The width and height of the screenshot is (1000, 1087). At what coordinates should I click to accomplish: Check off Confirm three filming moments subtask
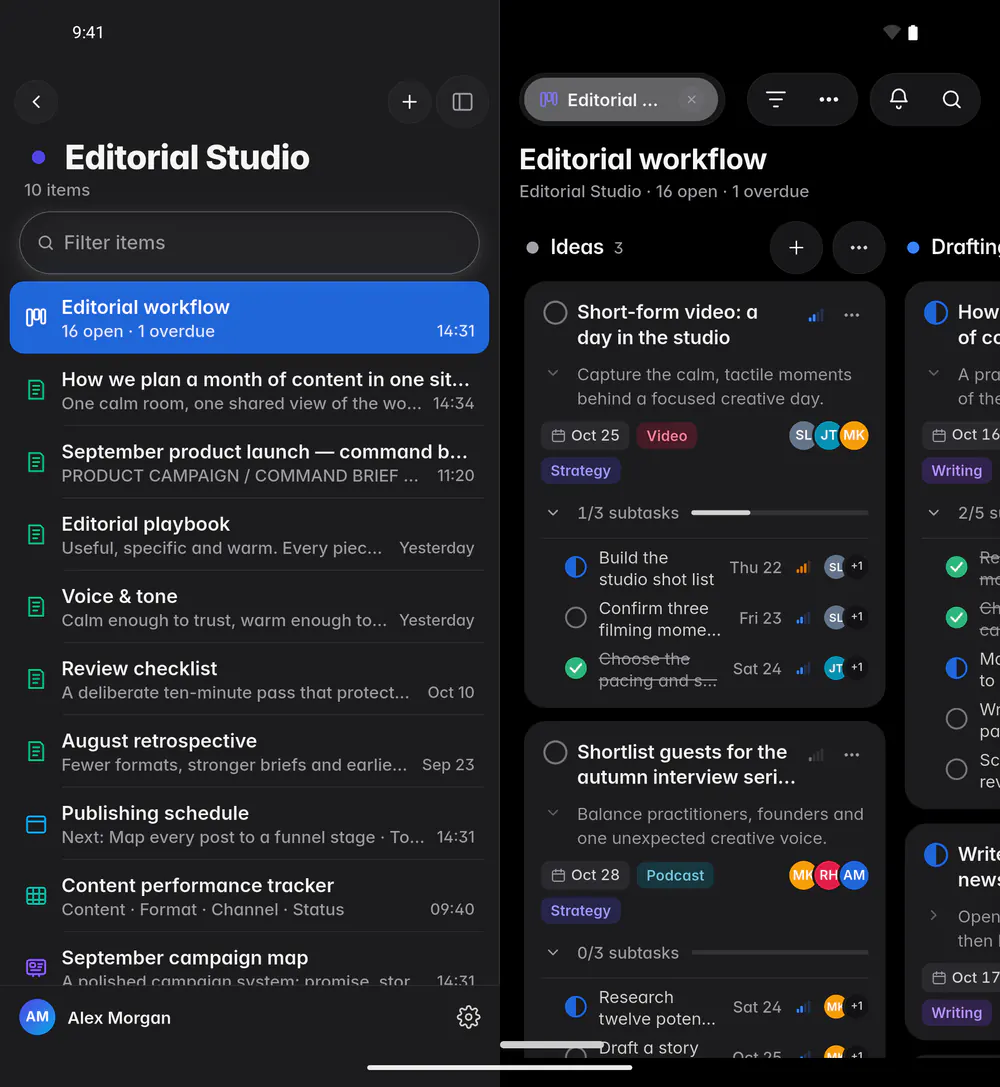(x=575, y=618)
